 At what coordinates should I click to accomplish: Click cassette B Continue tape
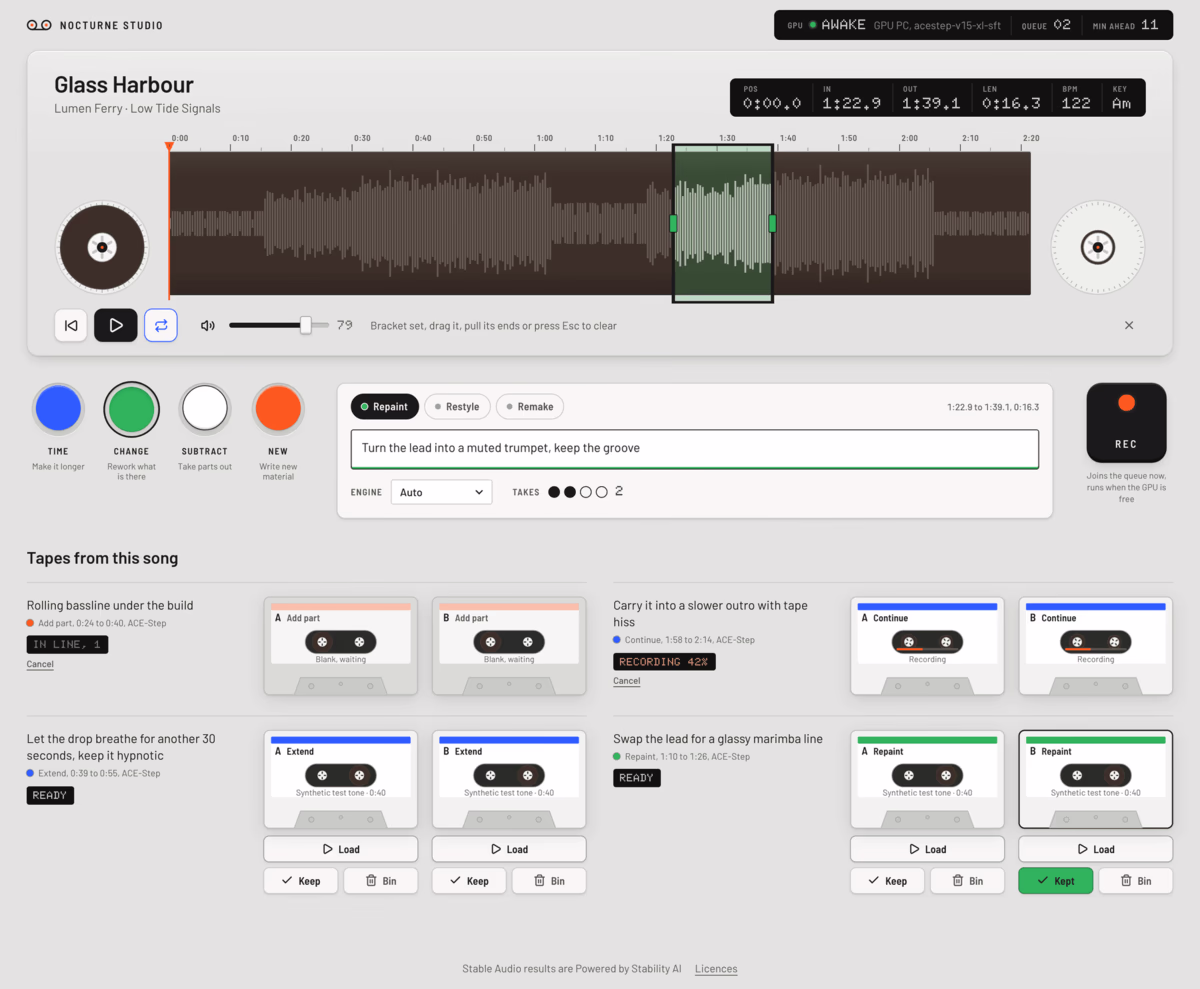pyautogui.click(x=1095, y=646)
